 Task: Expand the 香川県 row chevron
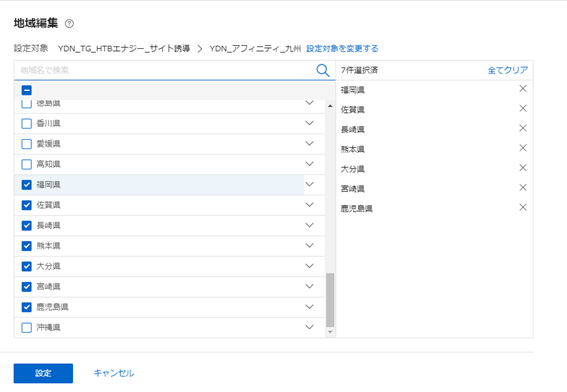(x=310, y=123)
